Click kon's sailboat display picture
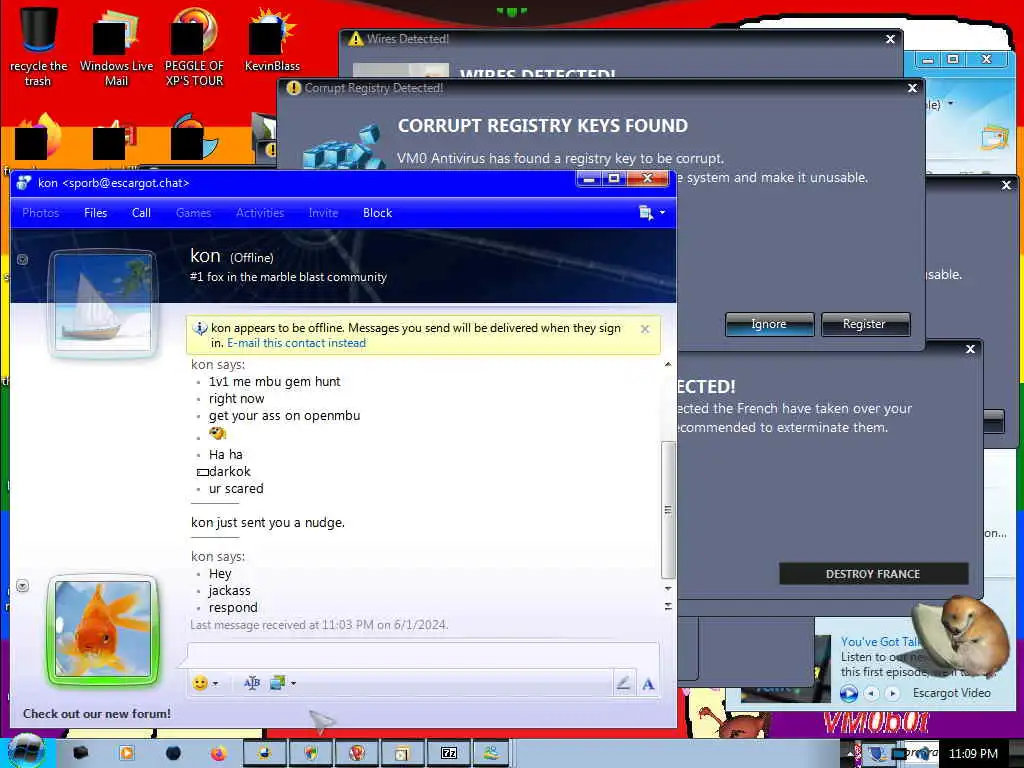Screen dimensions: 1024x768 (x=103, y=303)
